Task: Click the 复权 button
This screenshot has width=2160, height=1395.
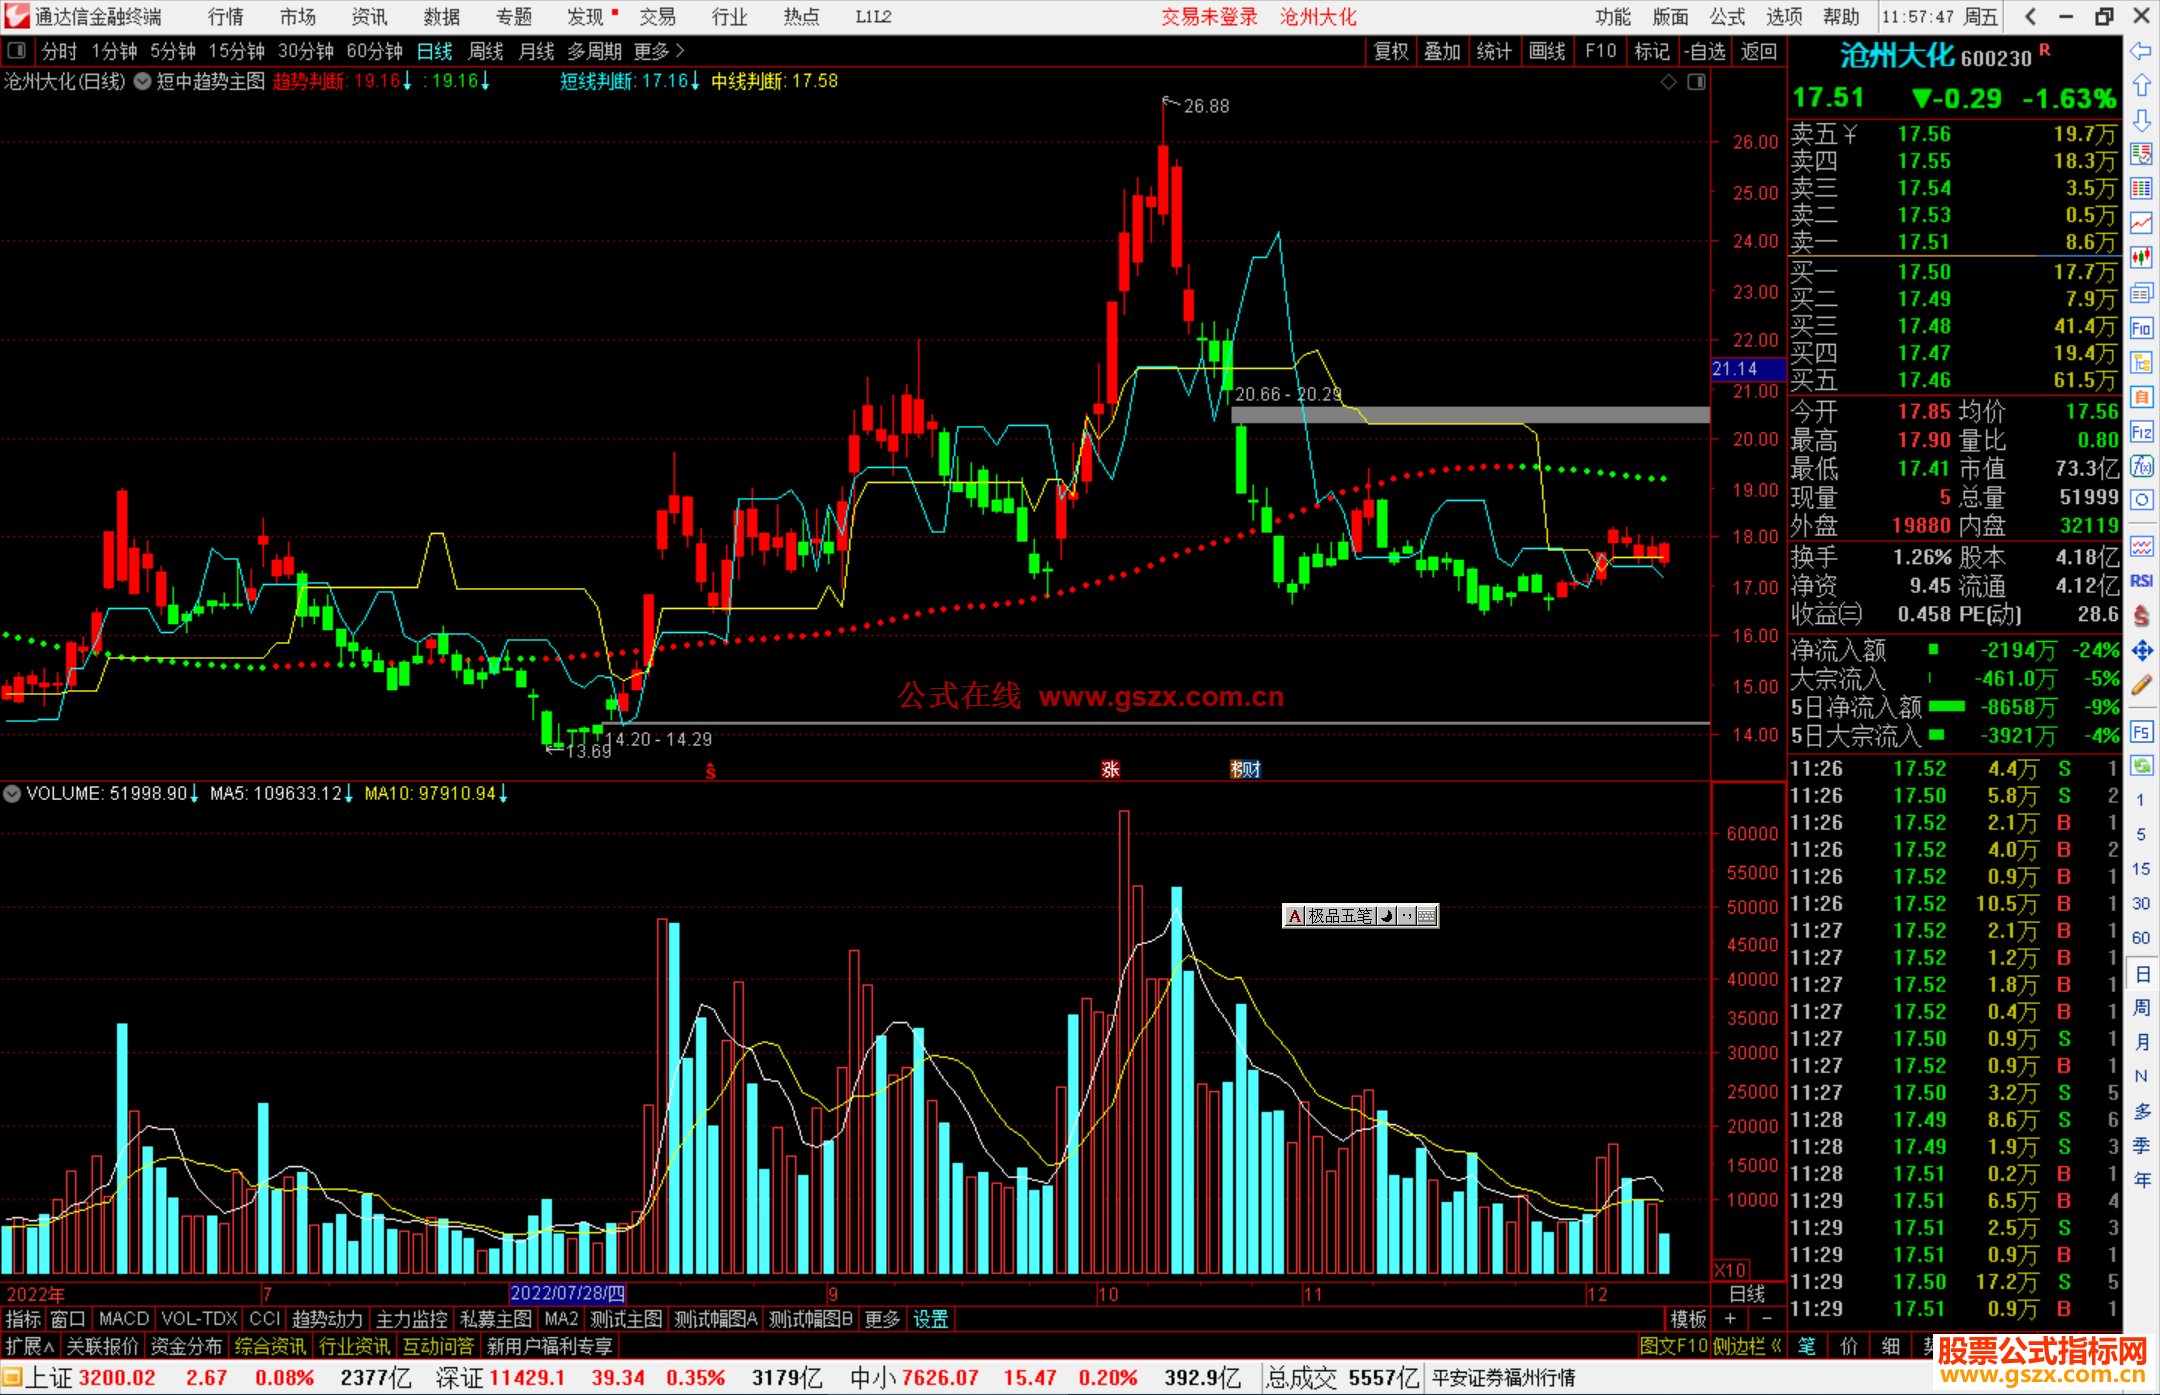Action: [1391, 51]
